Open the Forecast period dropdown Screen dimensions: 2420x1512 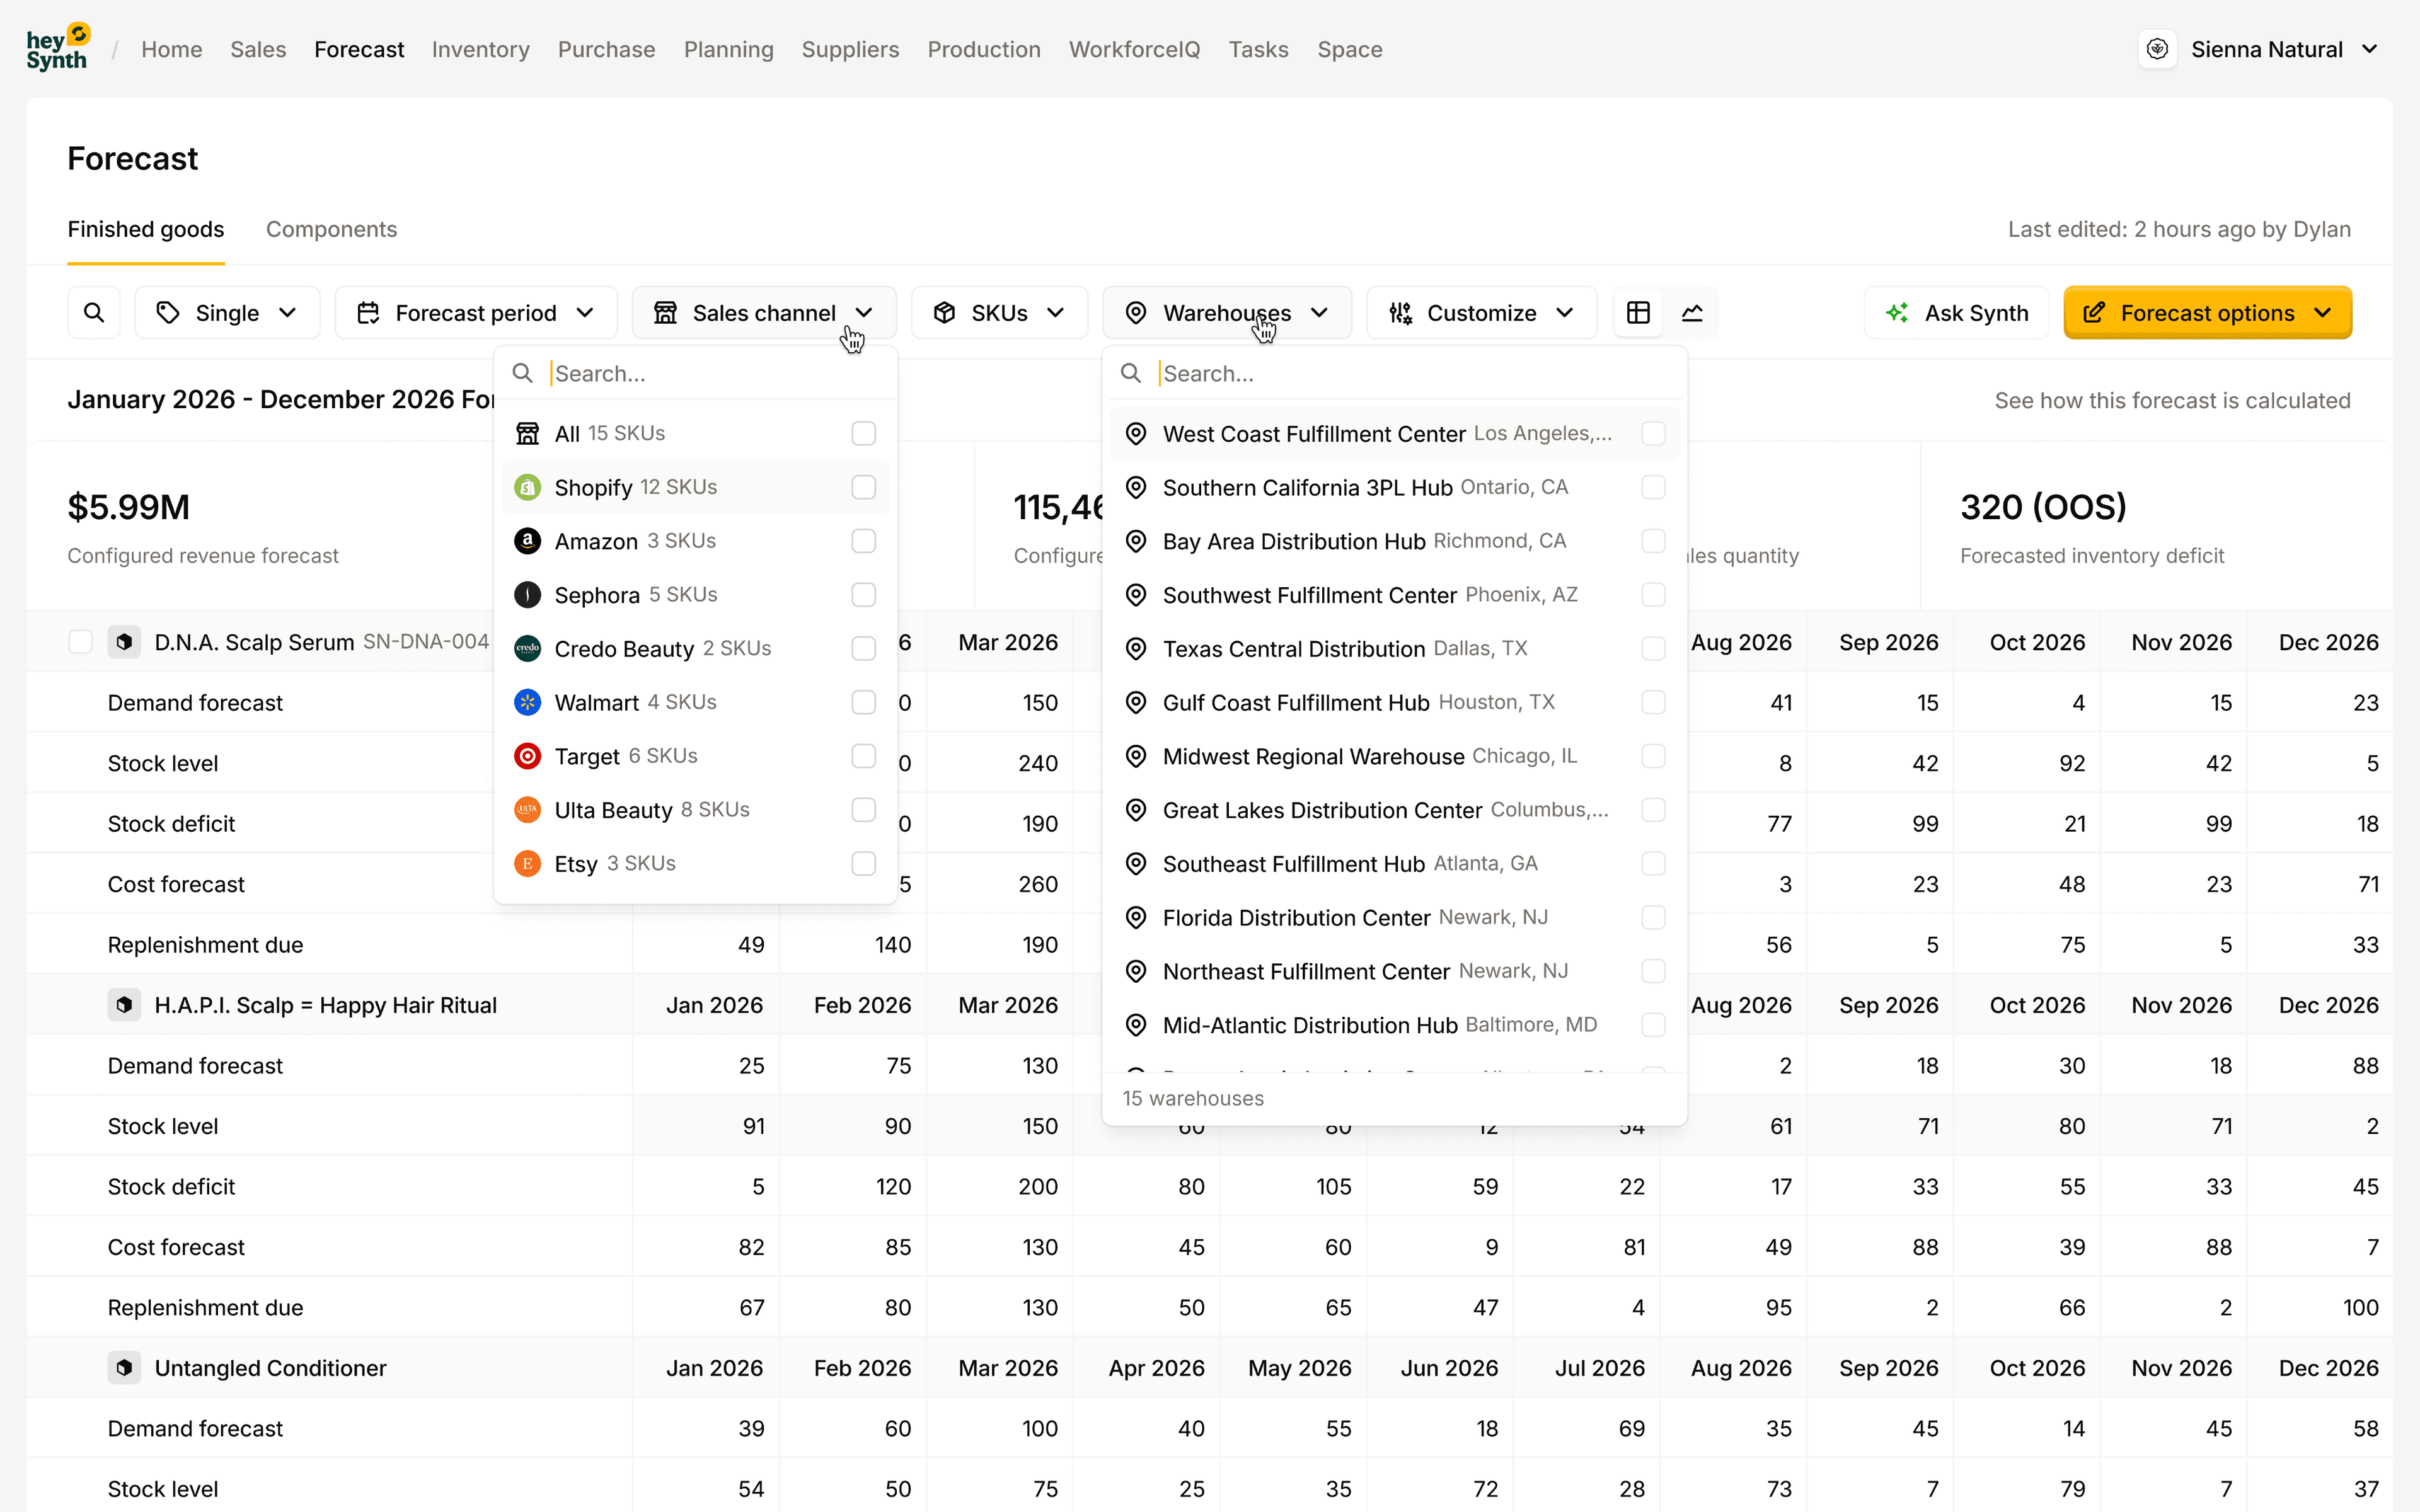coord(475,313)
